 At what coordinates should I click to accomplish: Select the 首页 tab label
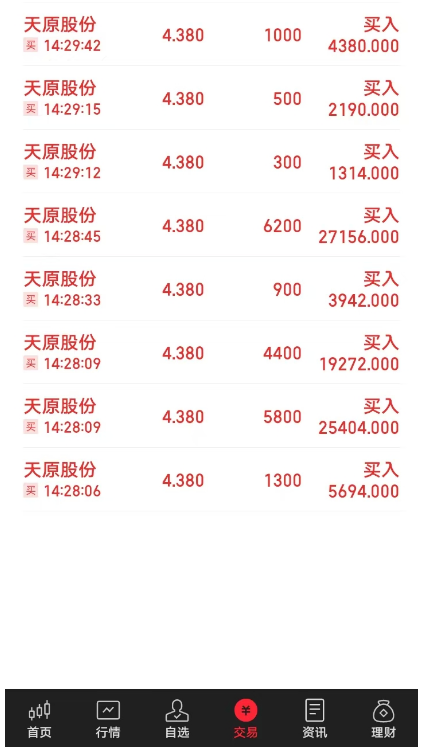click(x=39, y=732)
